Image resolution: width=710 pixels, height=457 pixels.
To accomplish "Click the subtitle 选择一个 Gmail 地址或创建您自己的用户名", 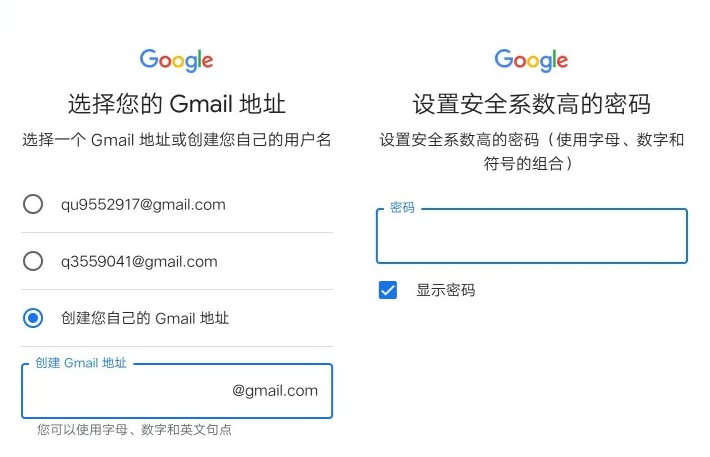I will point(177,140).
